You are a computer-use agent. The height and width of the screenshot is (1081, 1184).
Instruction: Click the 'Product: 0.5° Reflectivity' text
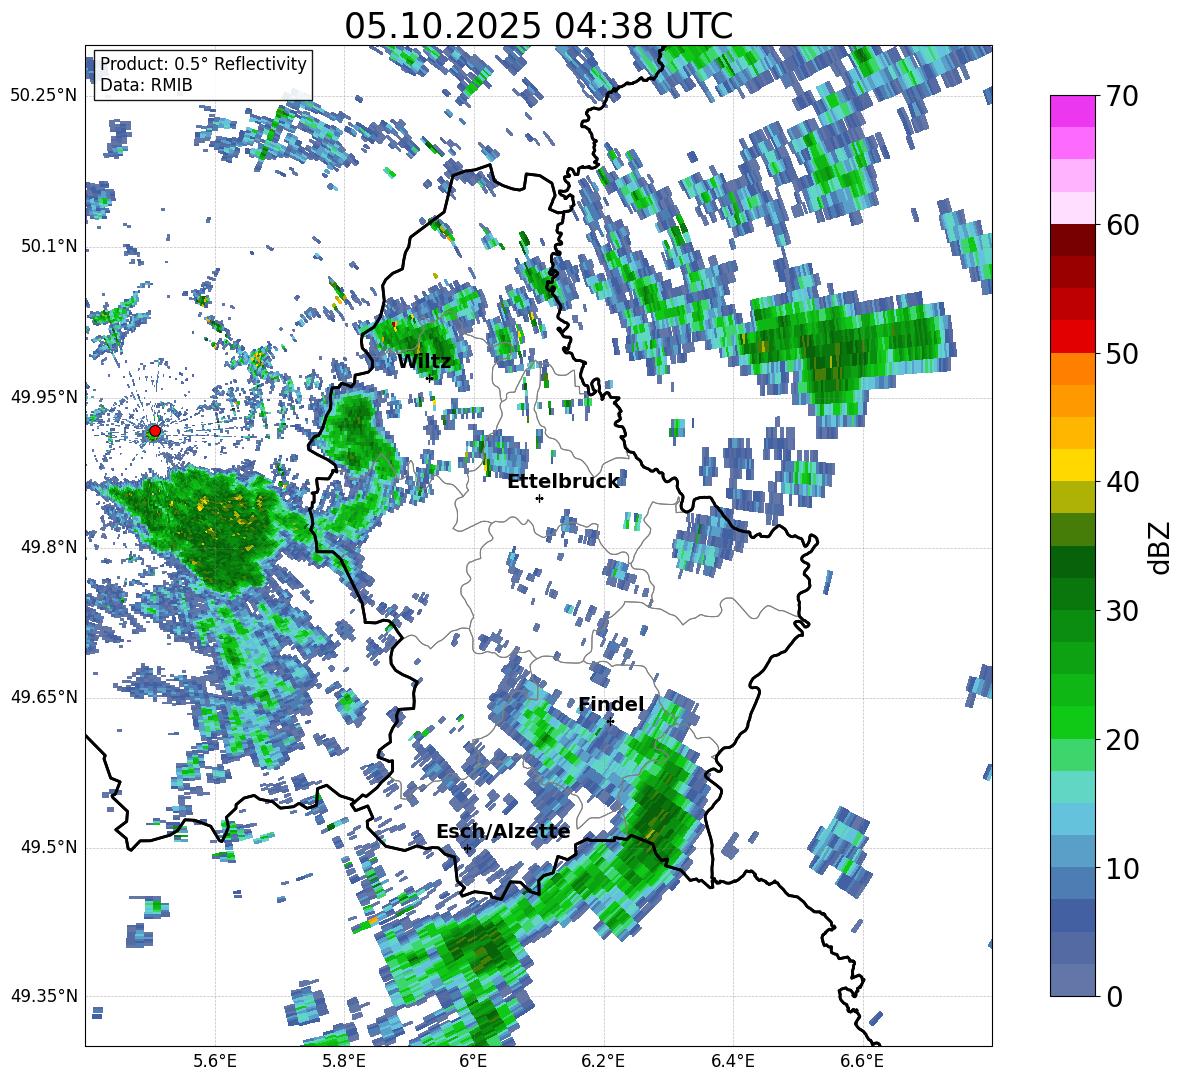[203, 63]
